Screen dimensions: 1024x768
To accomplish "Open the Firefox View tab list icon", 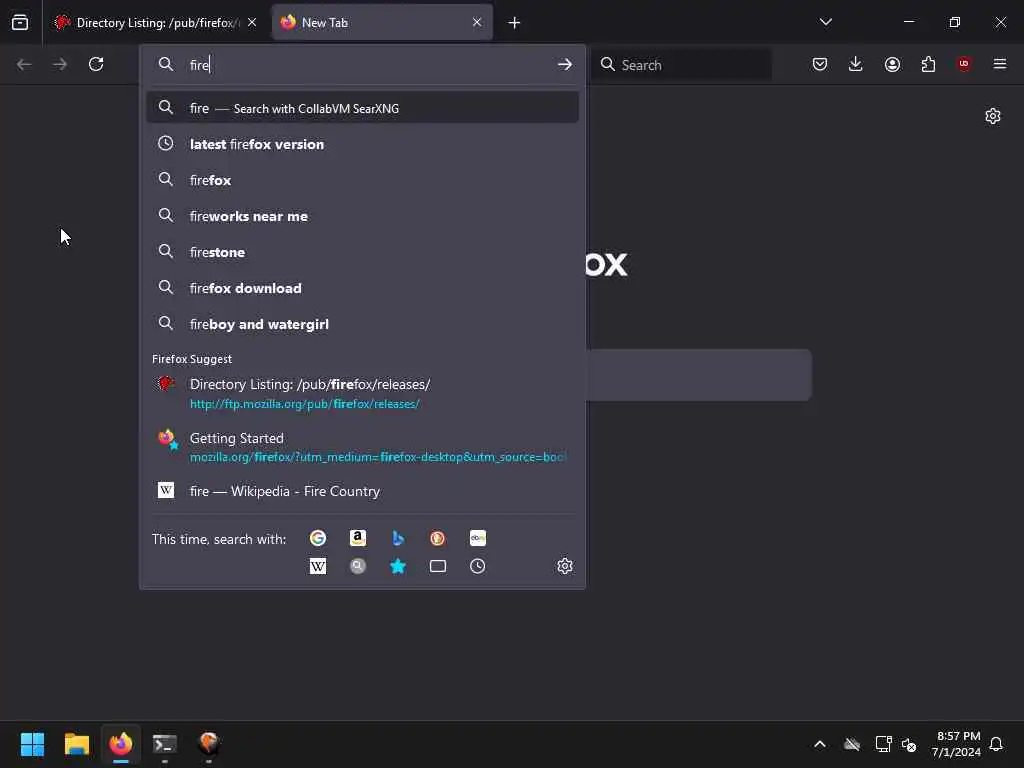I will [x=20, y=23].
